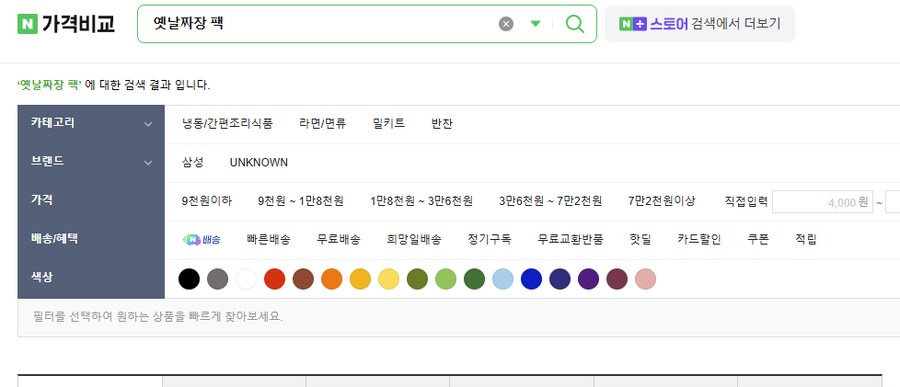Choose the 7만2천원이상 price range

(x=662, y=201)
